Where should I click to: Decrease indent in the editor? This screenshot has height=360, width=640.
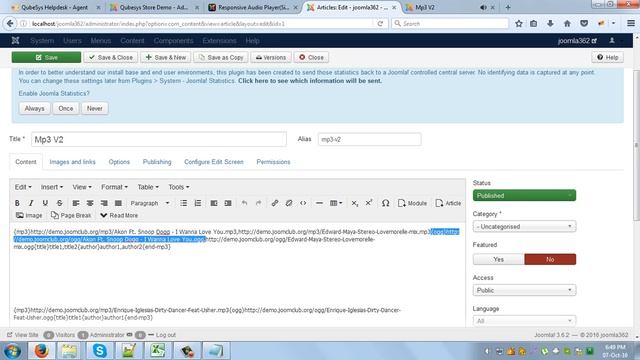click(x=214, y=203)
